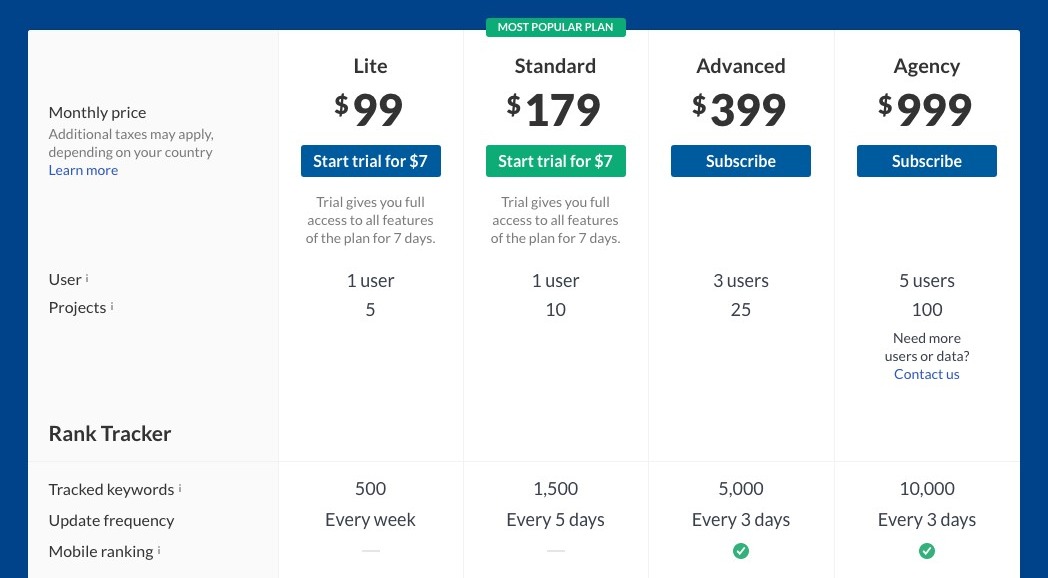Click the info icon next to Projects
This screenshot has width=1048, height=578.
[x=112, y=306]
